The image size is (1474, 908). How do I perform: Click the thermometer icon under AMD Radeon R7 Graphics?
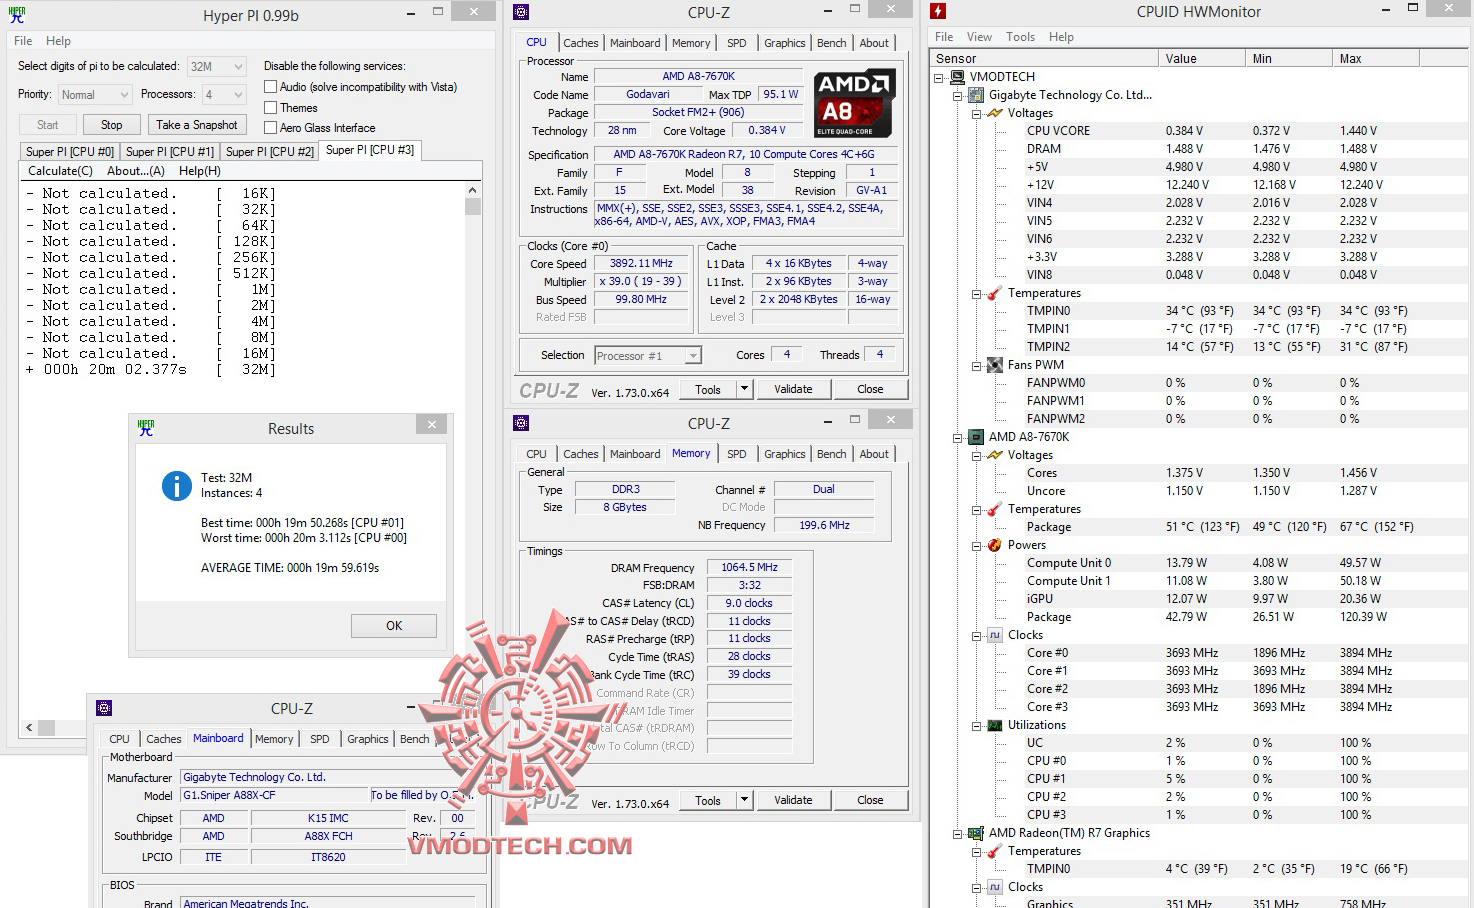coord(995,851)
